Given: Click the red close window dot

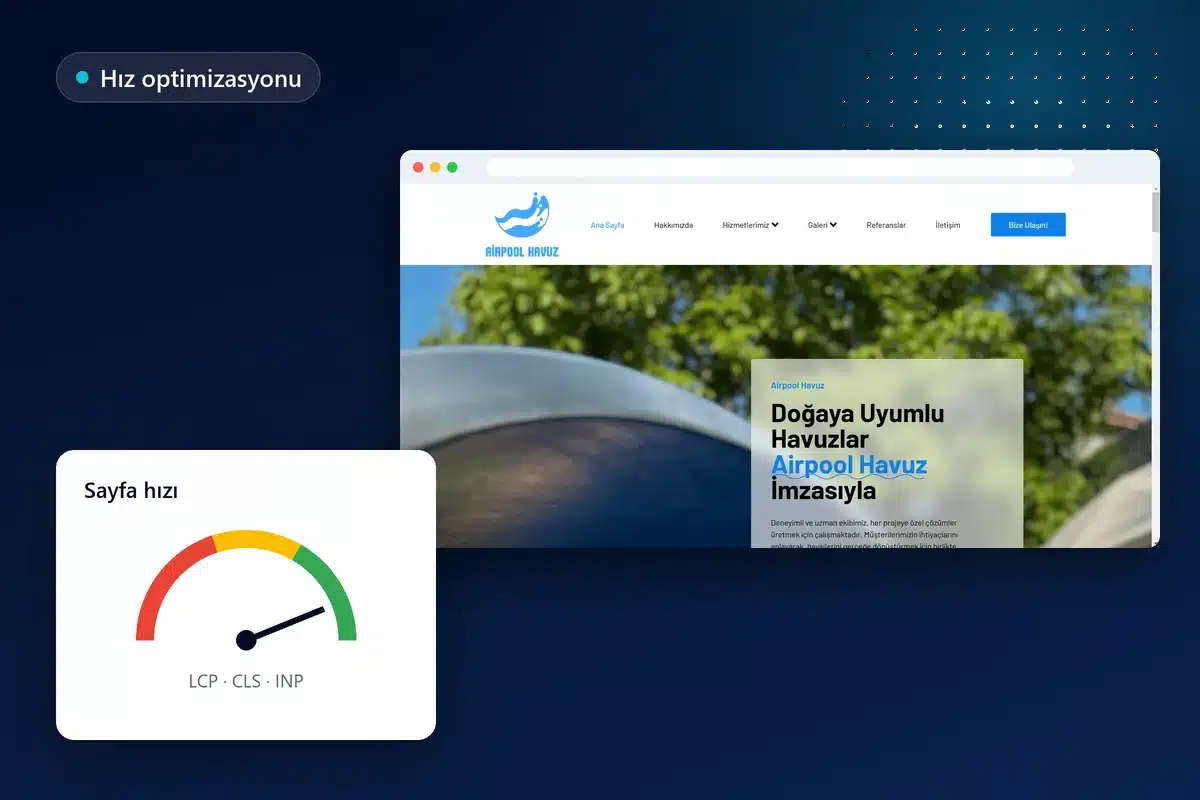Looking at the screenshot, I should pos(418,167).
